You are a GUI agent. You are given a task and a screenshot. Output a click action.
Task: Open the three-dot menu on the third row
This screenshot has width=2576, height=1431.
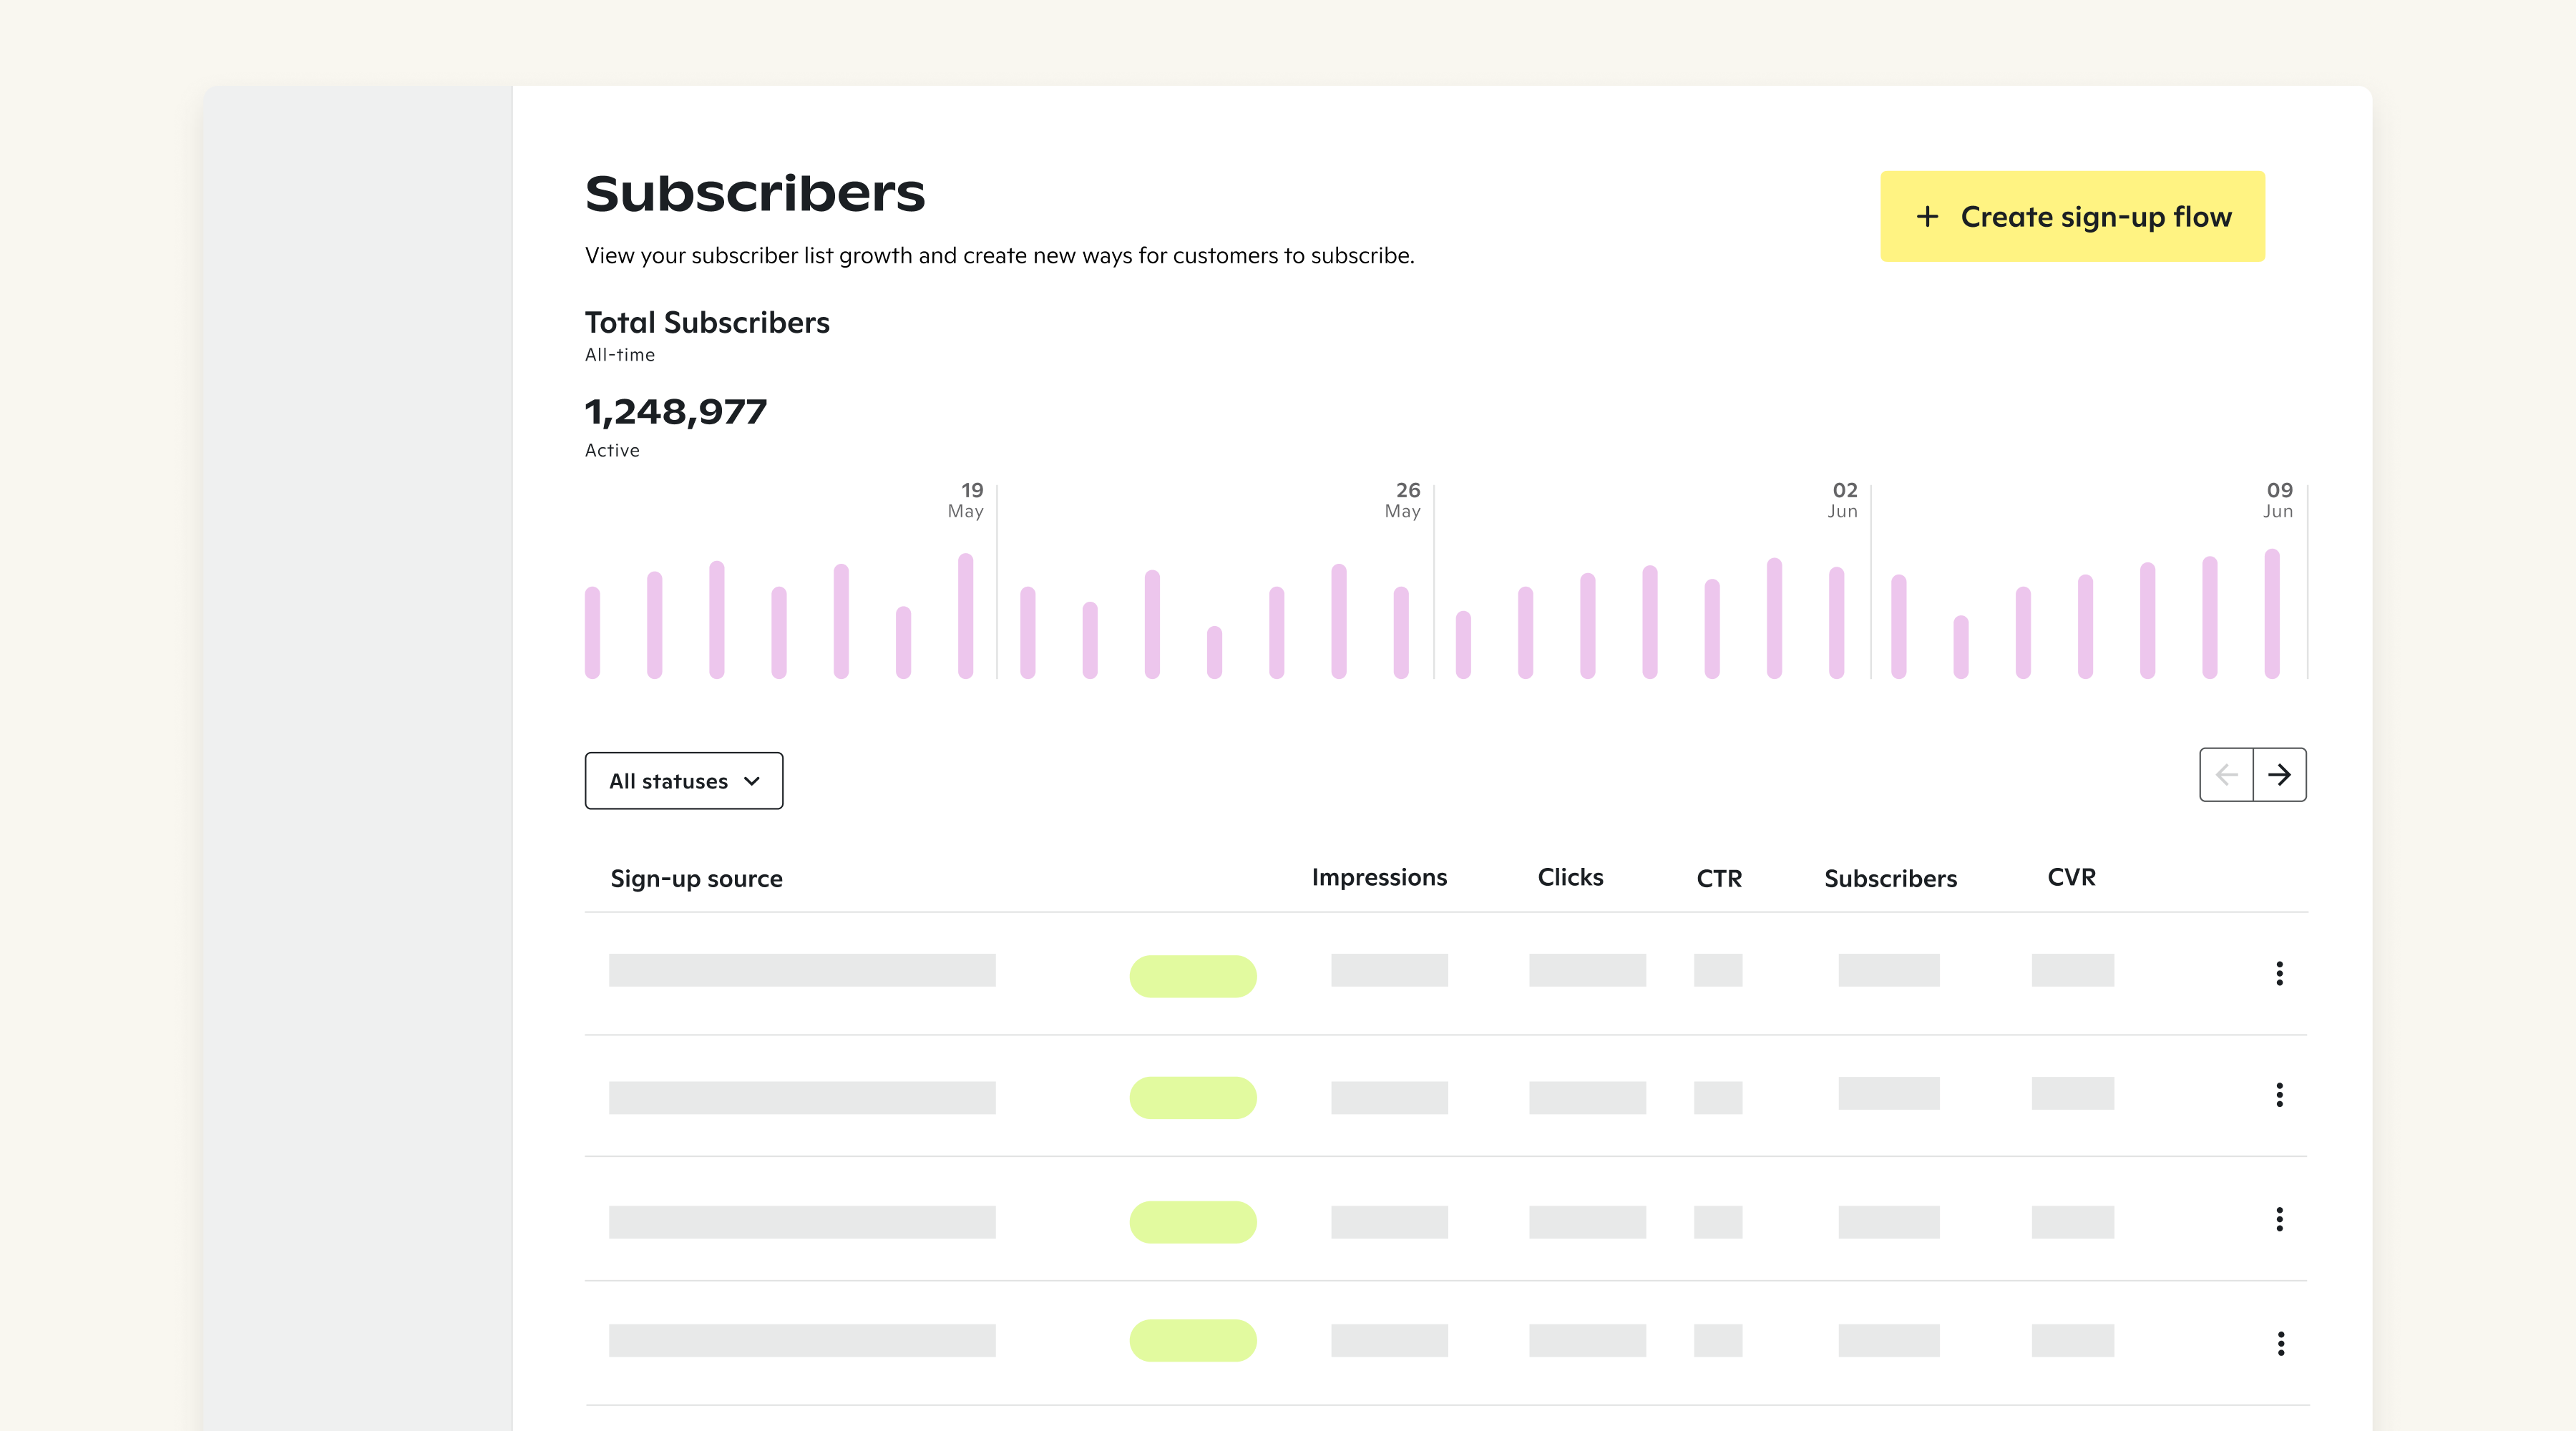point(2280,1219)
